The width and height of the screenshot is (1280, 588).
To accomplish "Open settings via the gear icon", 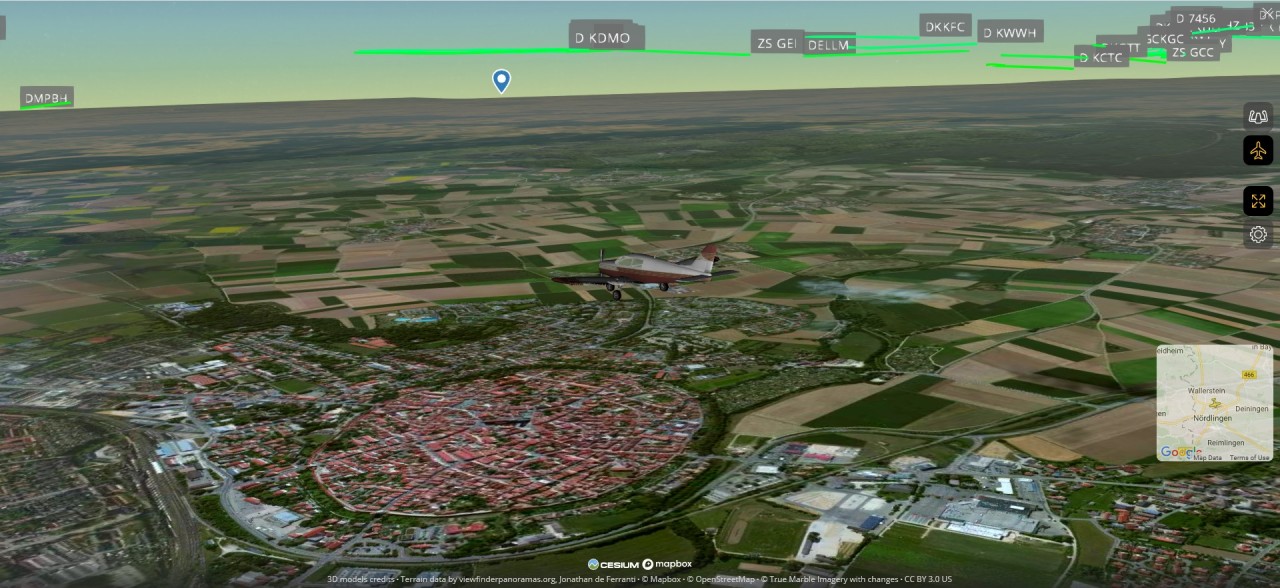I will coord(1258,235).
